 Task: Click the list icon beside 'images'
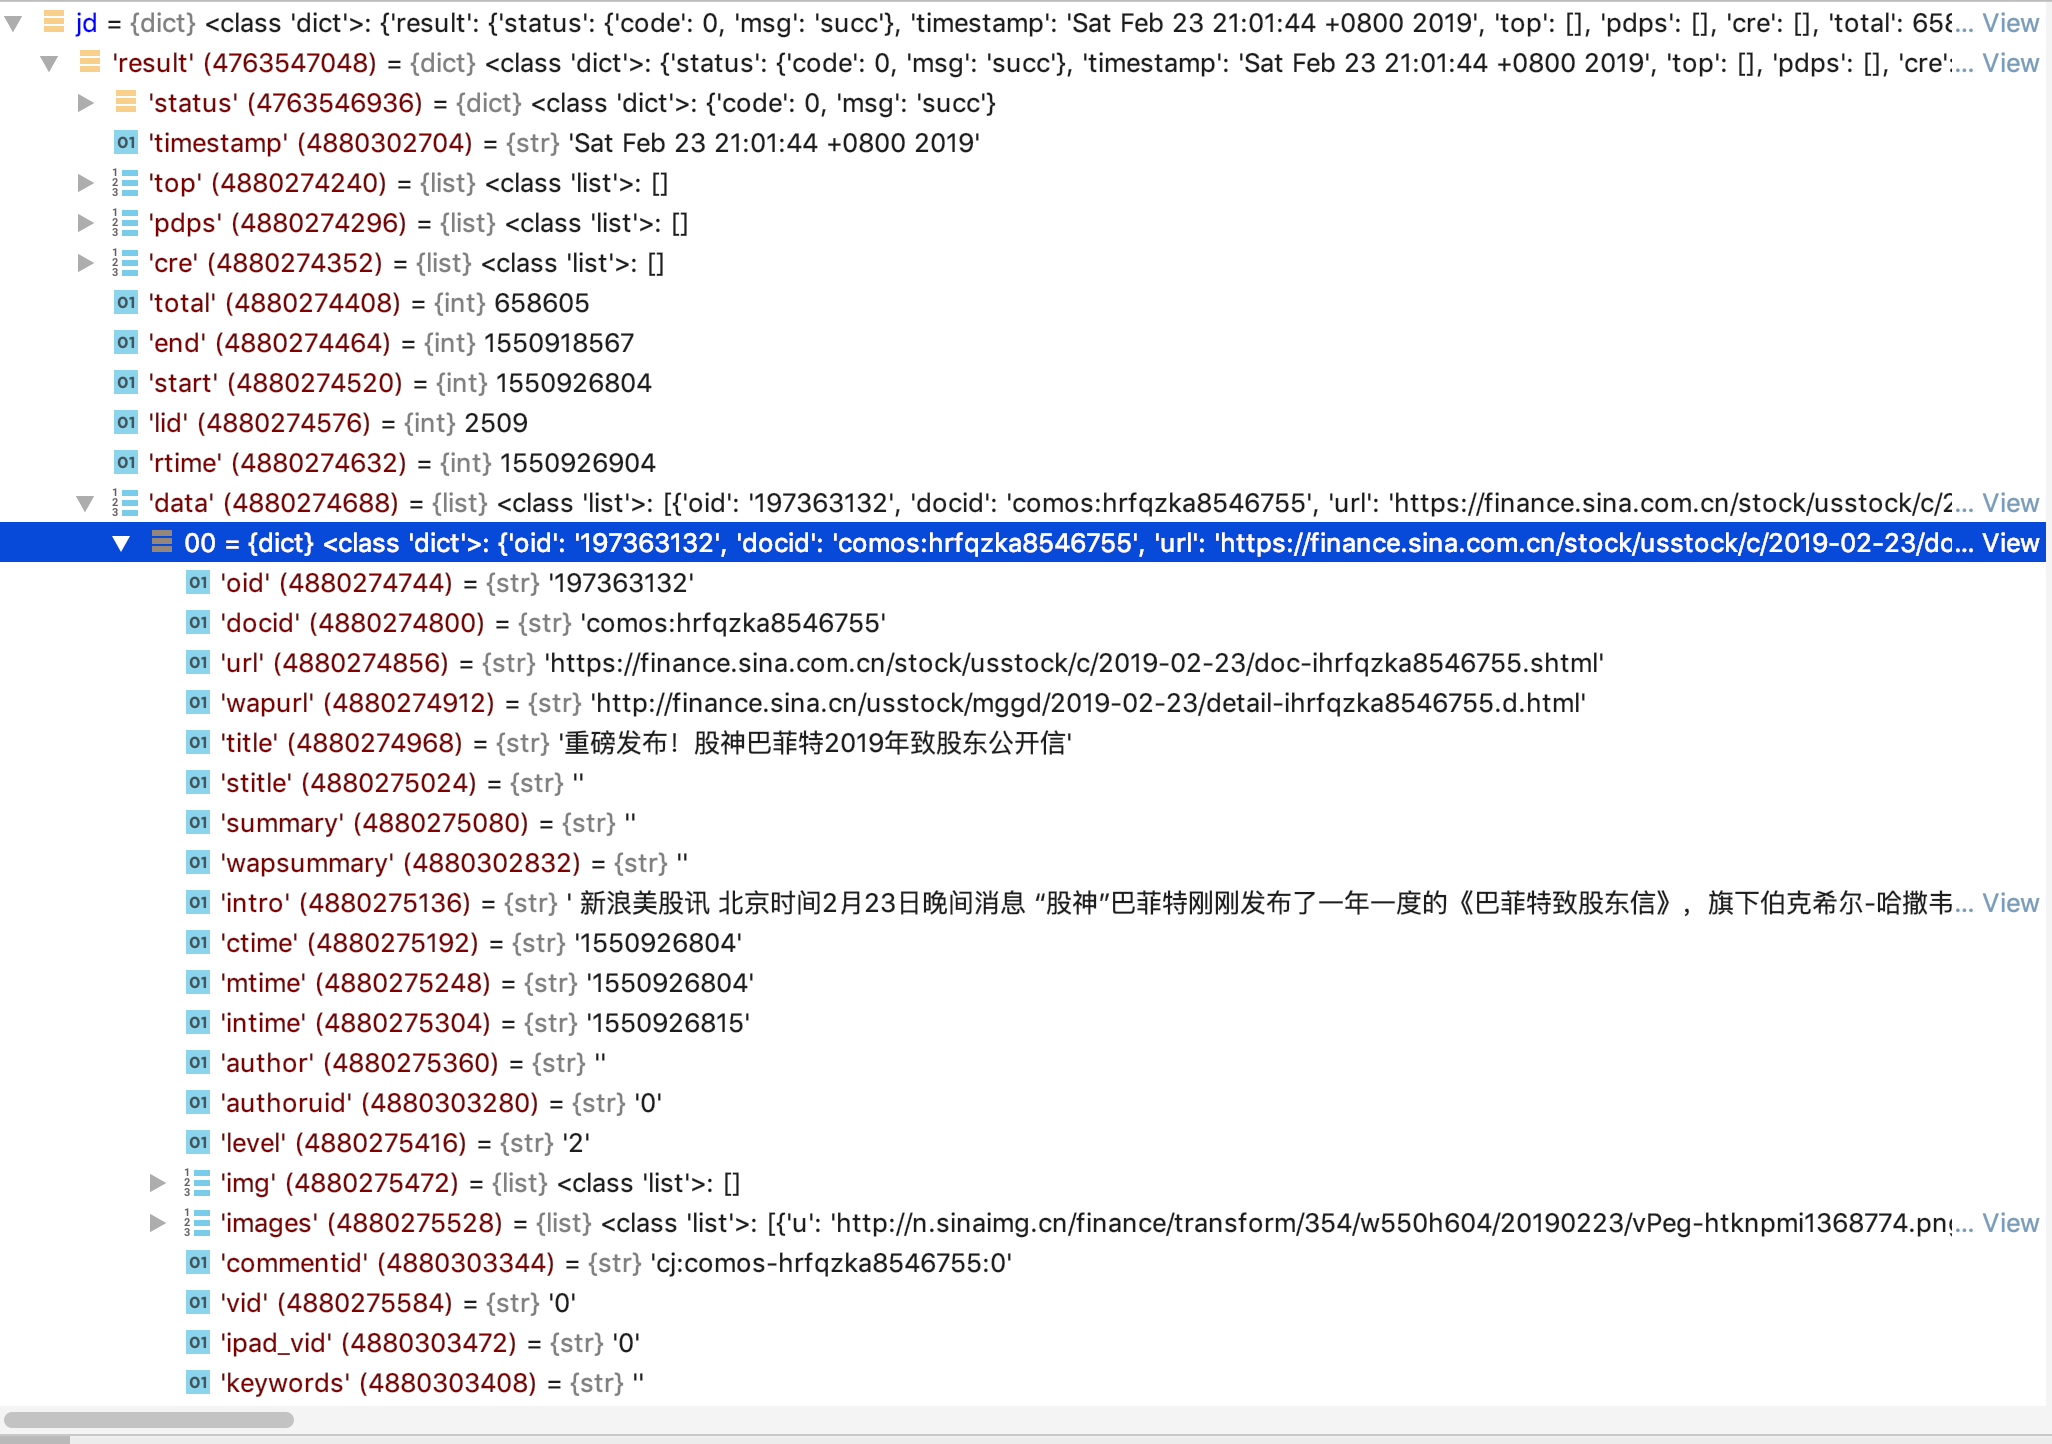point(198,1223)
